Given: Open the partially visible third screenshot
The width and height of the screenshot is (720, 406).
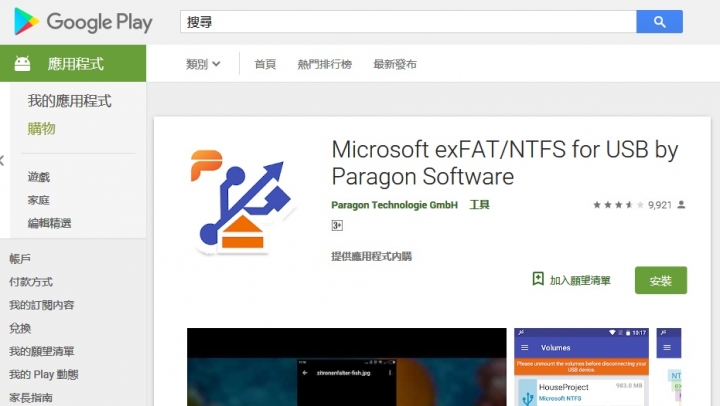Looking at the screenshot, I should coord(669,367).
